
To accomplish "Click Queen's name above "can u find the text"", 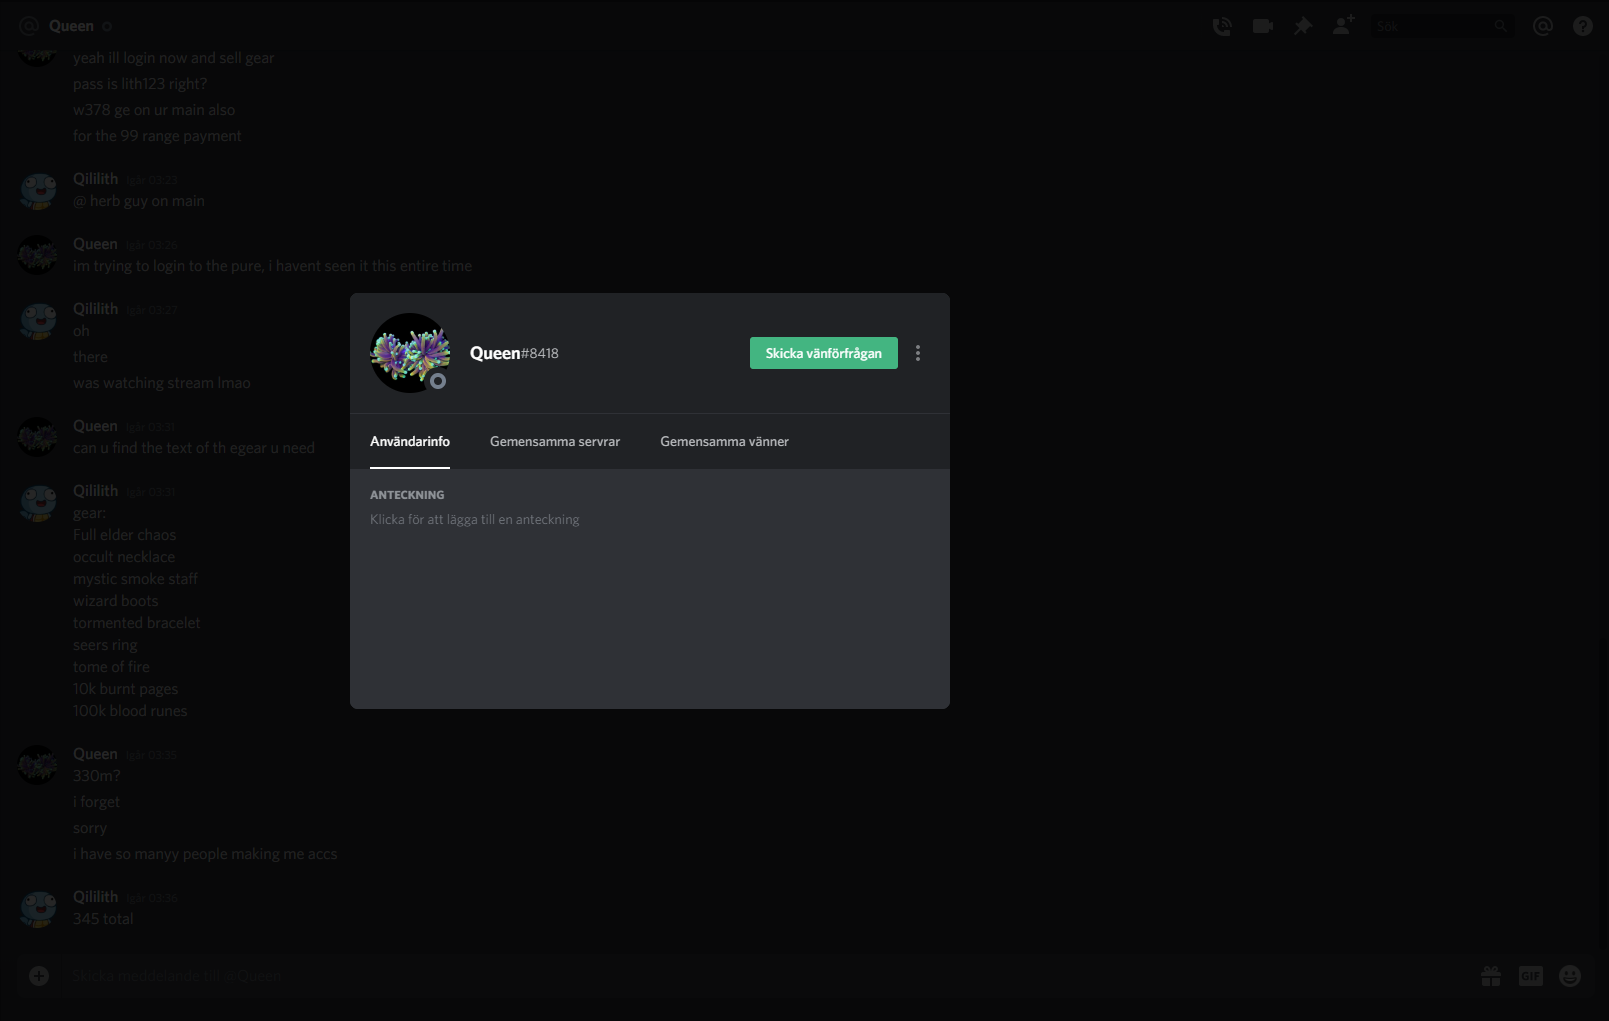I will pyautogui.click(x=95, y=425).
